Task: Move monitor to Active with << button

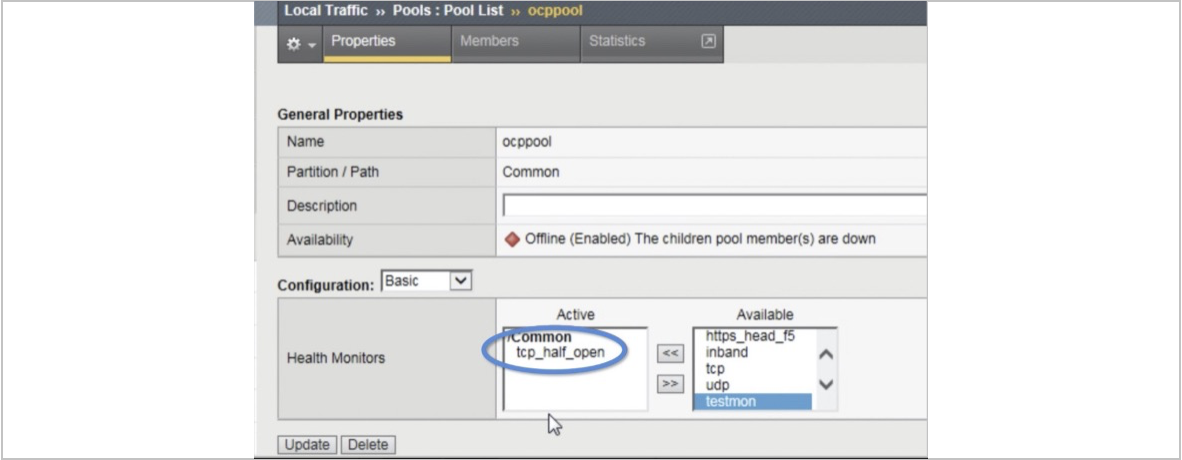Action: 670,353
